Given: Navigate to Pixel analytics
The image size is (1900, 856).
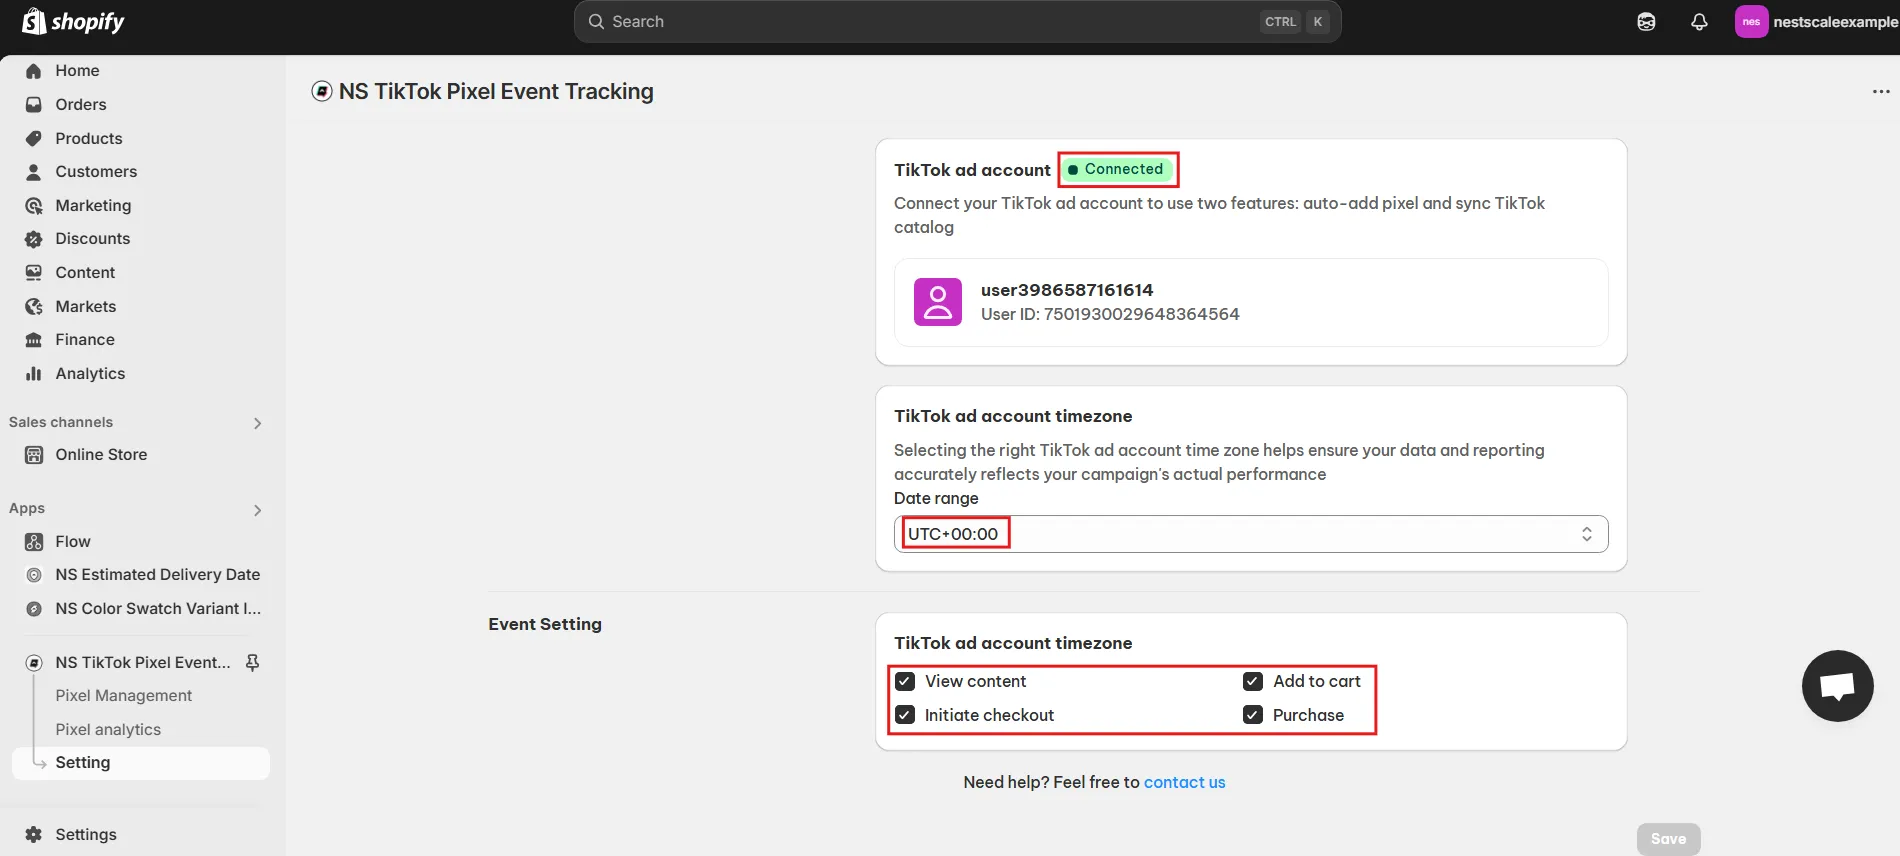Looking at the screenshot, I should tap(108, 730).
